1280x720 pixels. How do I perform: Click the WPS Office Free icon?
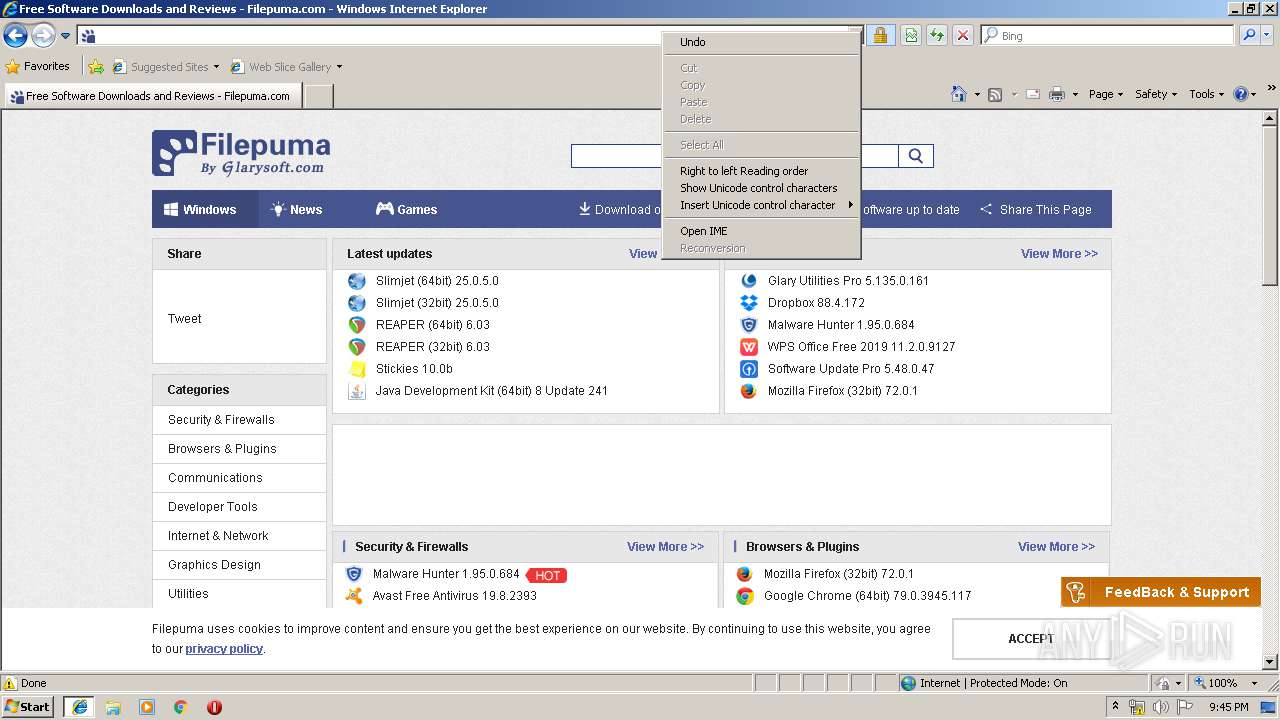pos(749,347)
